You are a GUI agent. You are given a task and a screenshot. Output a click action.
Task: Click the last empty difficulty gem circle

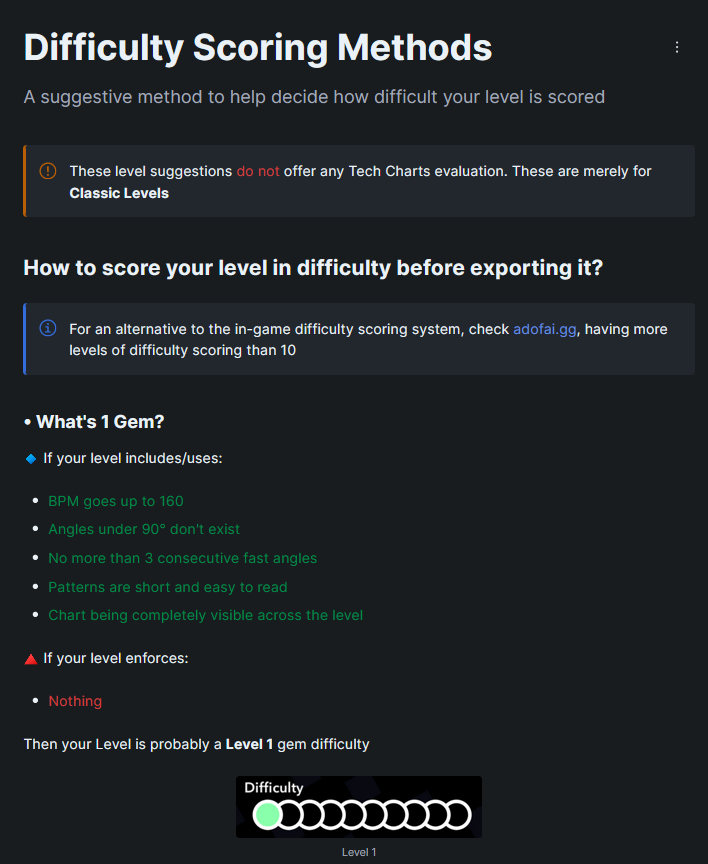[x=457, y=815]
